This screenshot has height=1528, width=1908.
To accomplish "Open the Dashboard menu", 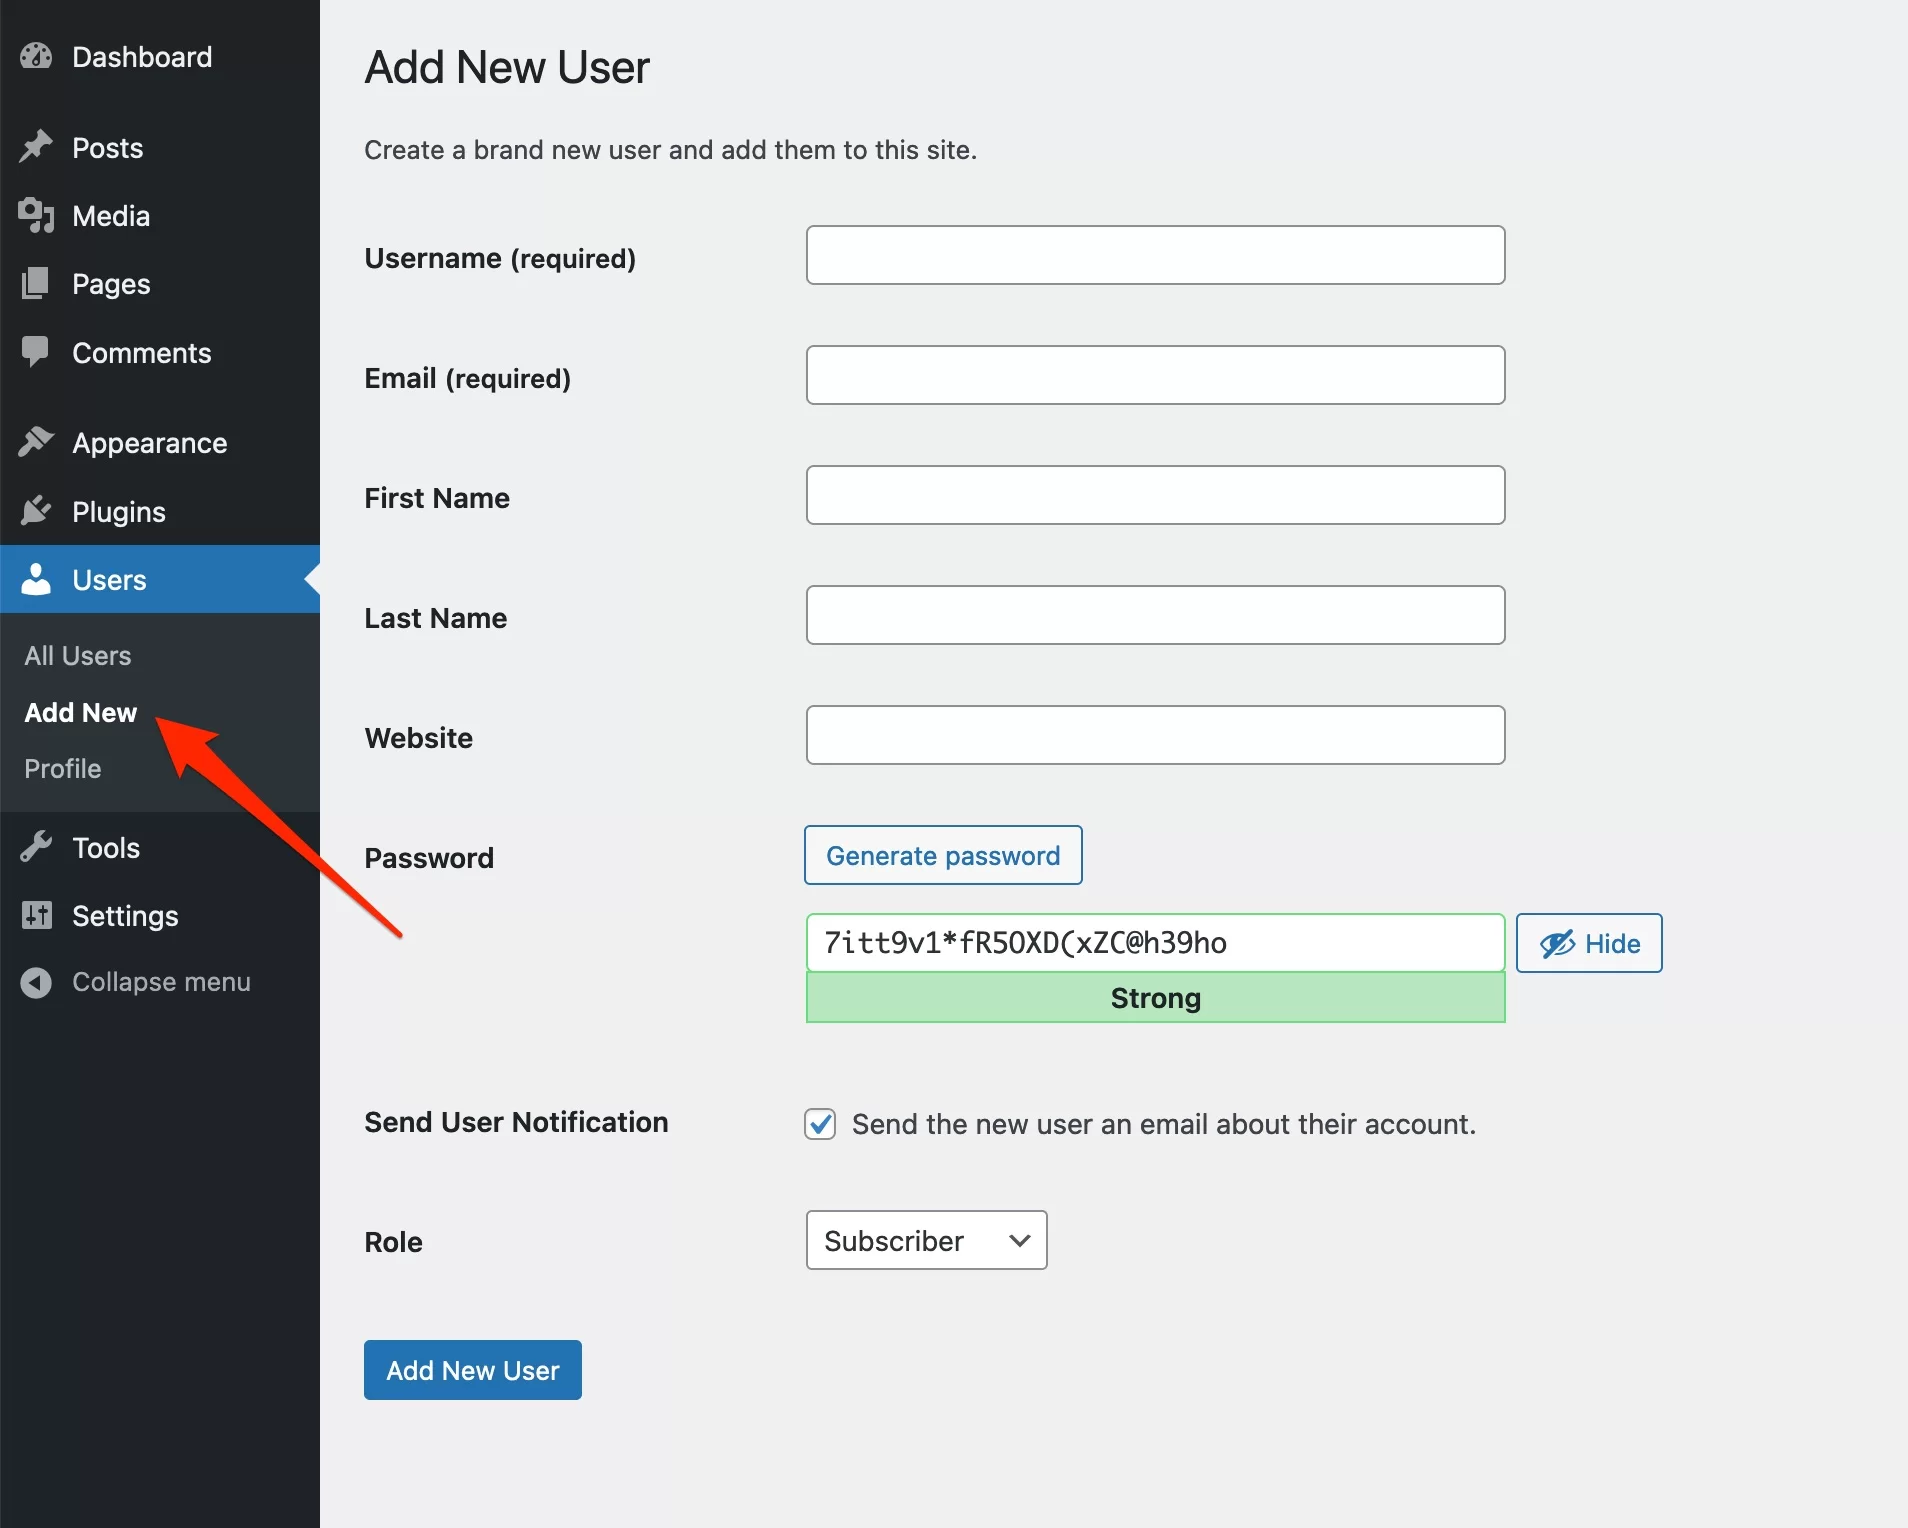I will point(160,57).
